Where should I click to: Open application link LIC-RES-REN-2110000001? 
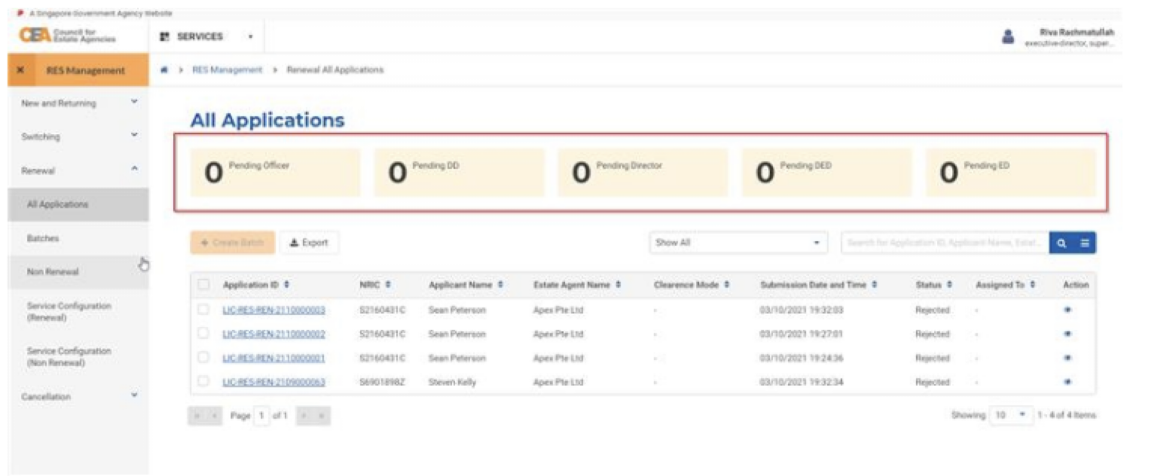point(273,358)
